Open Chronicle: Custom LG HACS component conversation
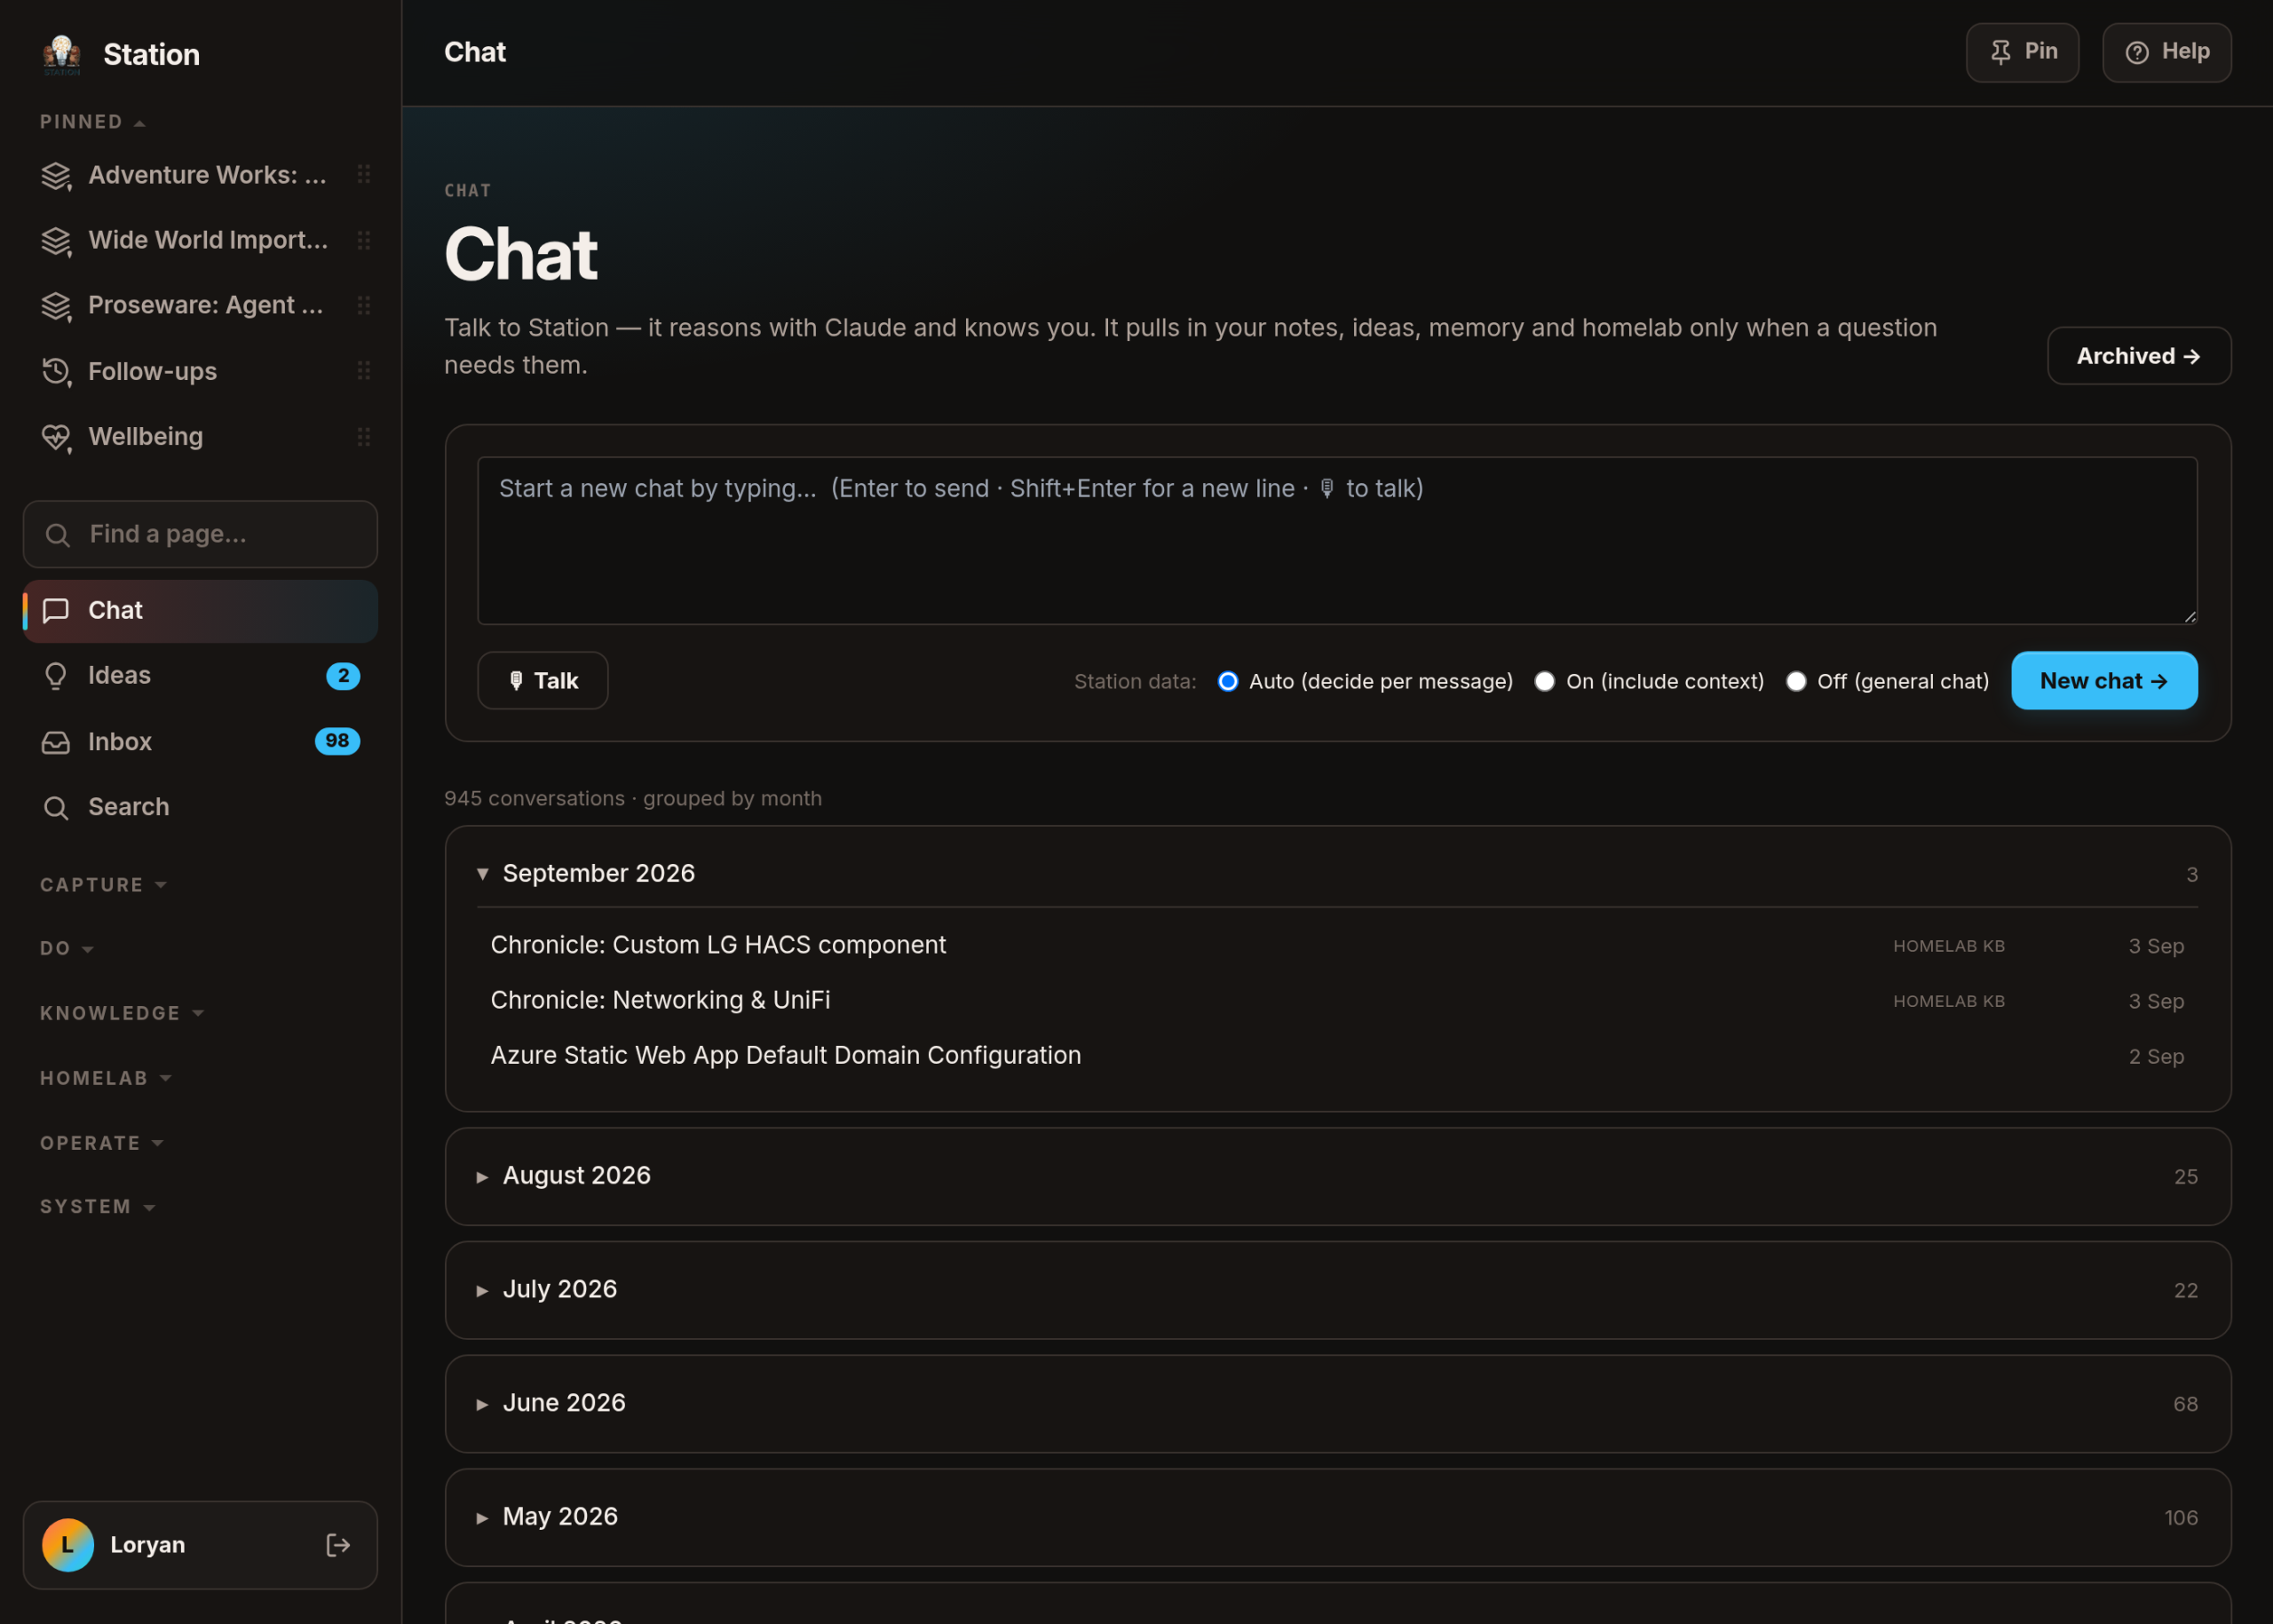The width and height of the screenshot is (2273, 1624). point(1337,945)
